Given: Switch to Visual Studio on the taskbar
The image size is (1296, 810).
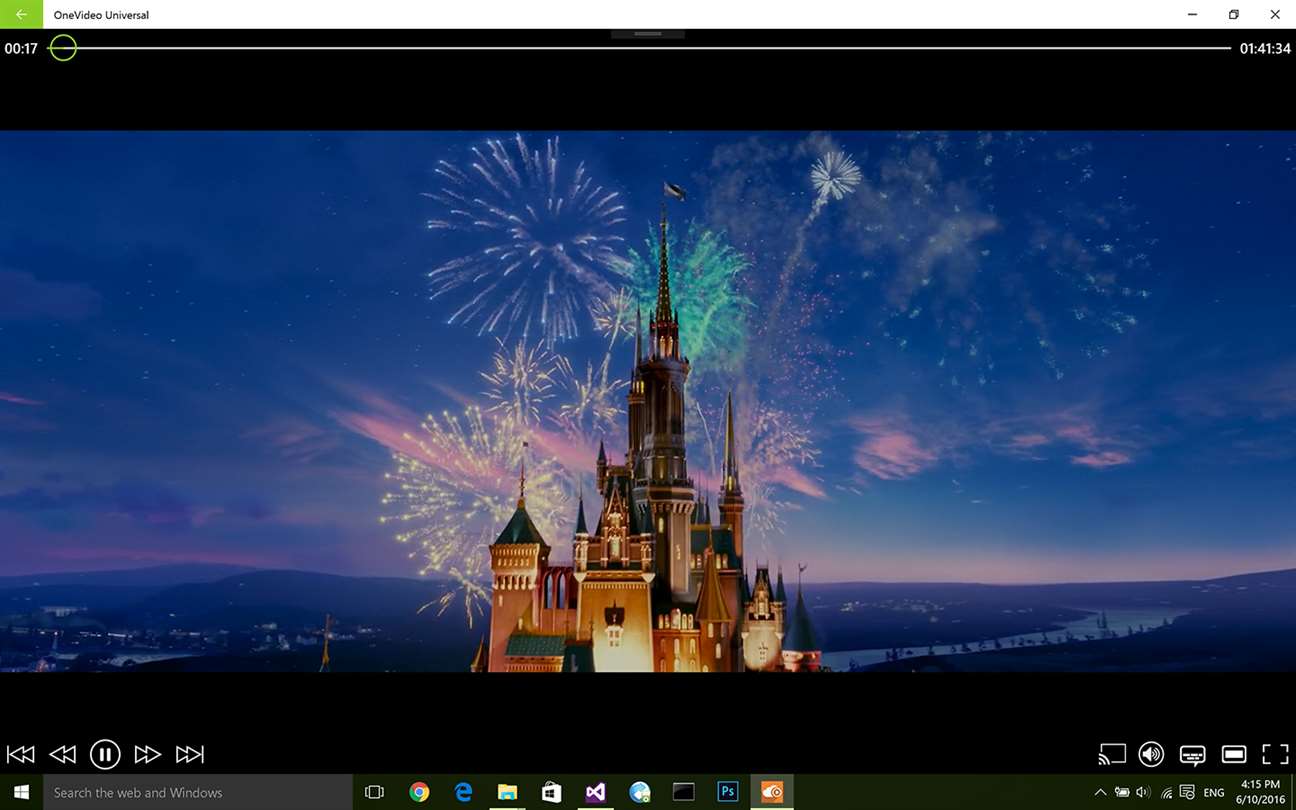Looking at the screenshot, I should click(x=595, y=792).
